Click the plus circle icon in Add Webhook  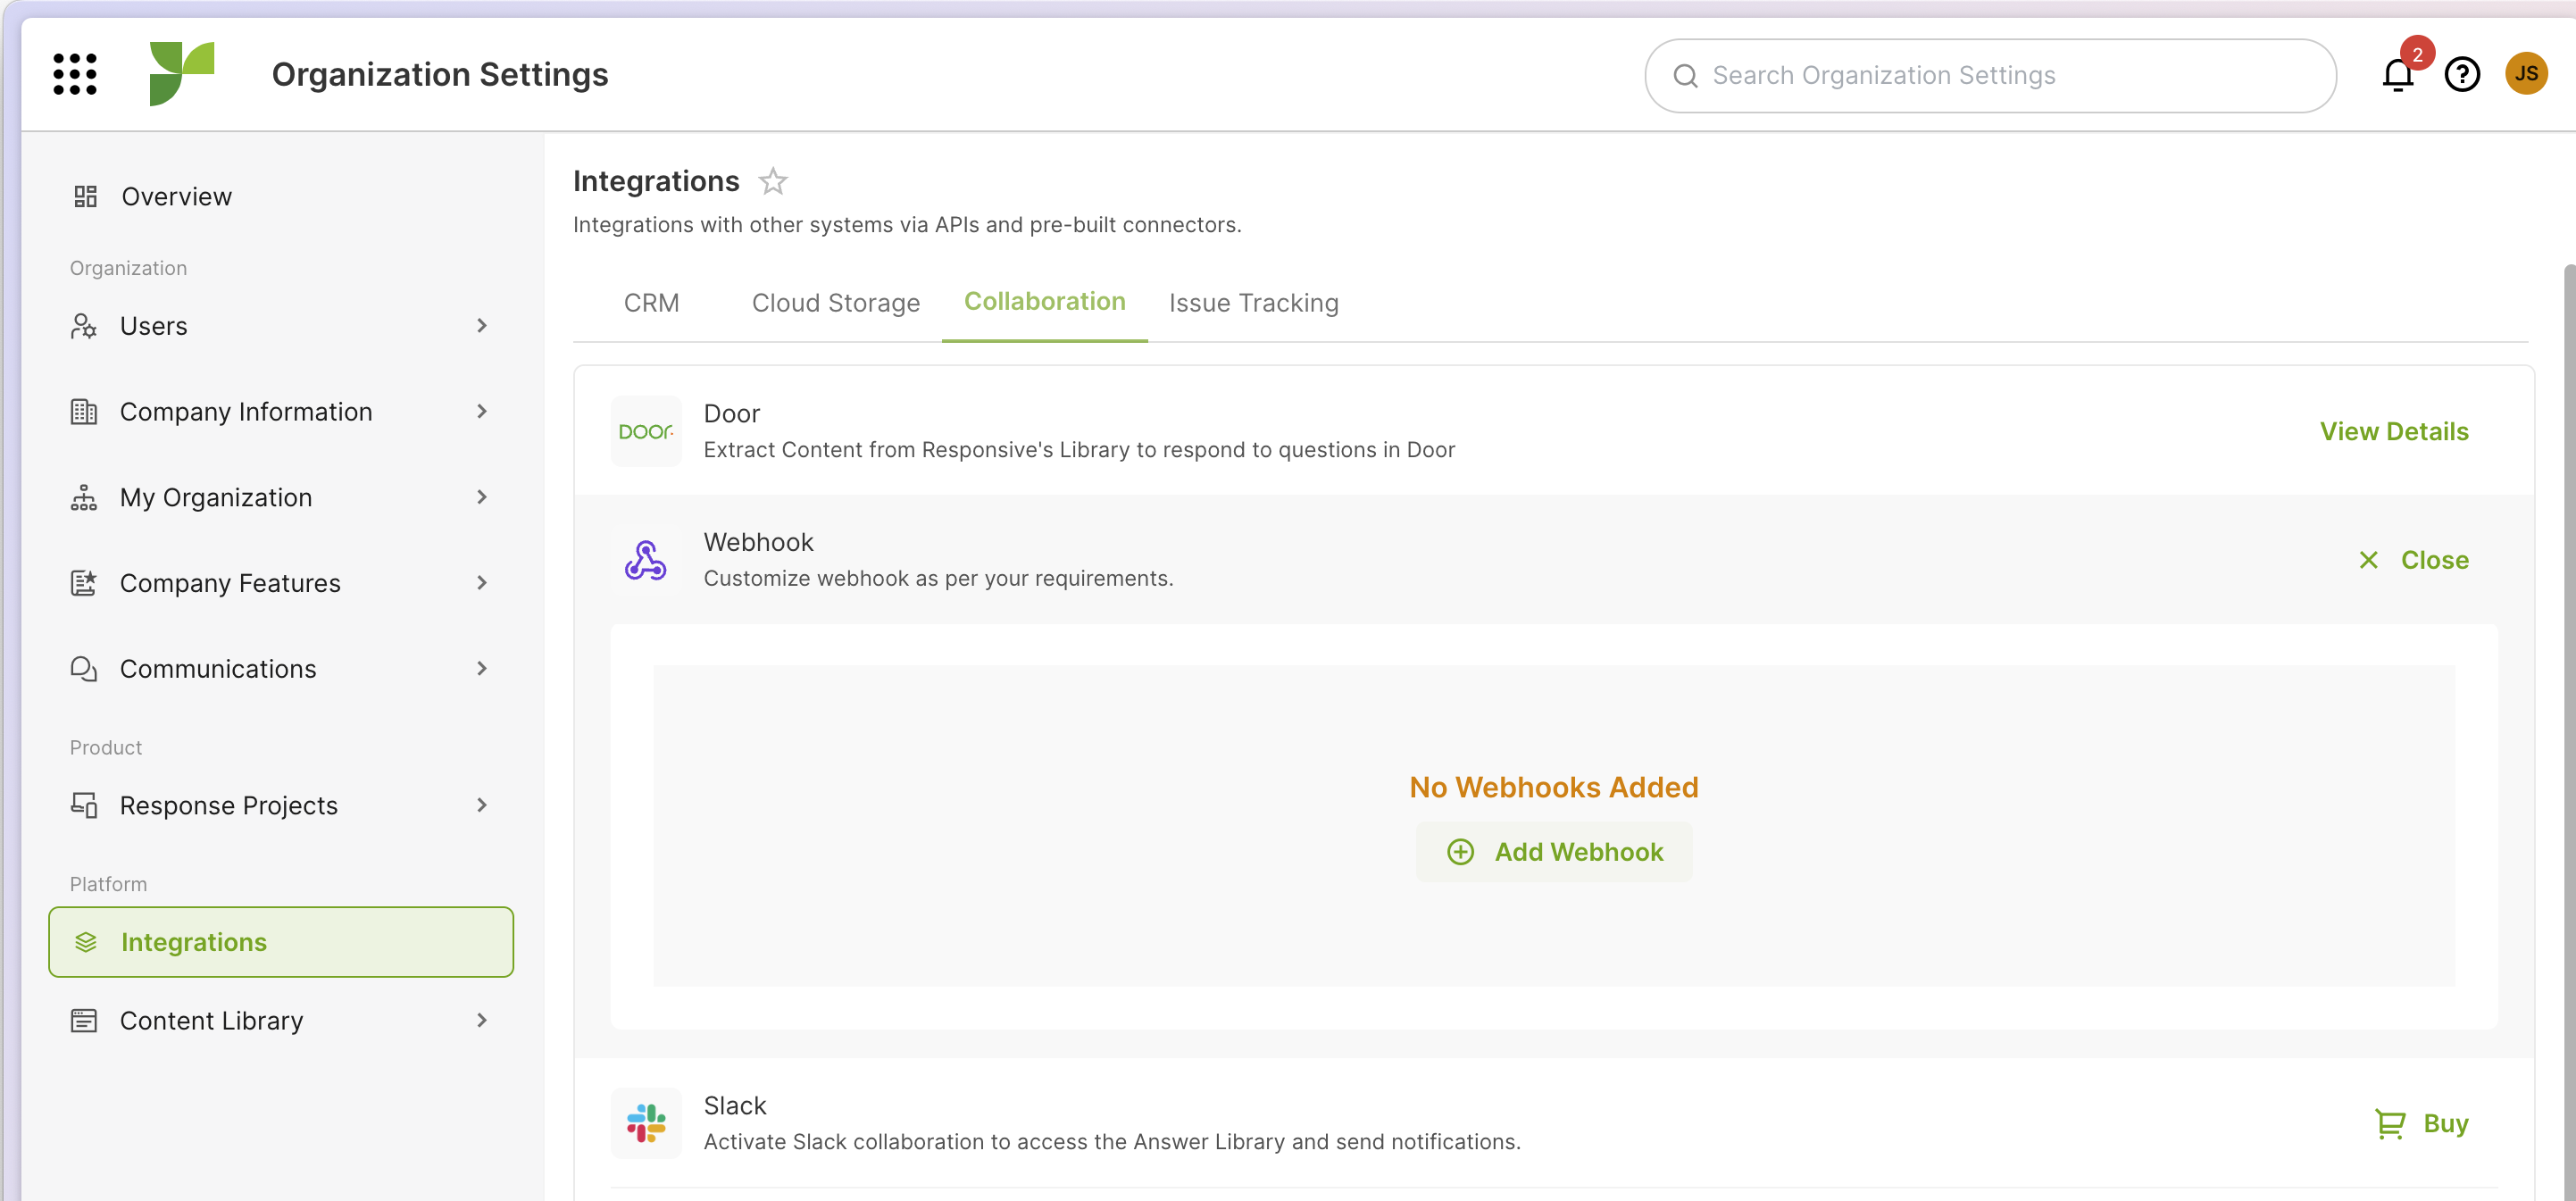click(1460, 852)
